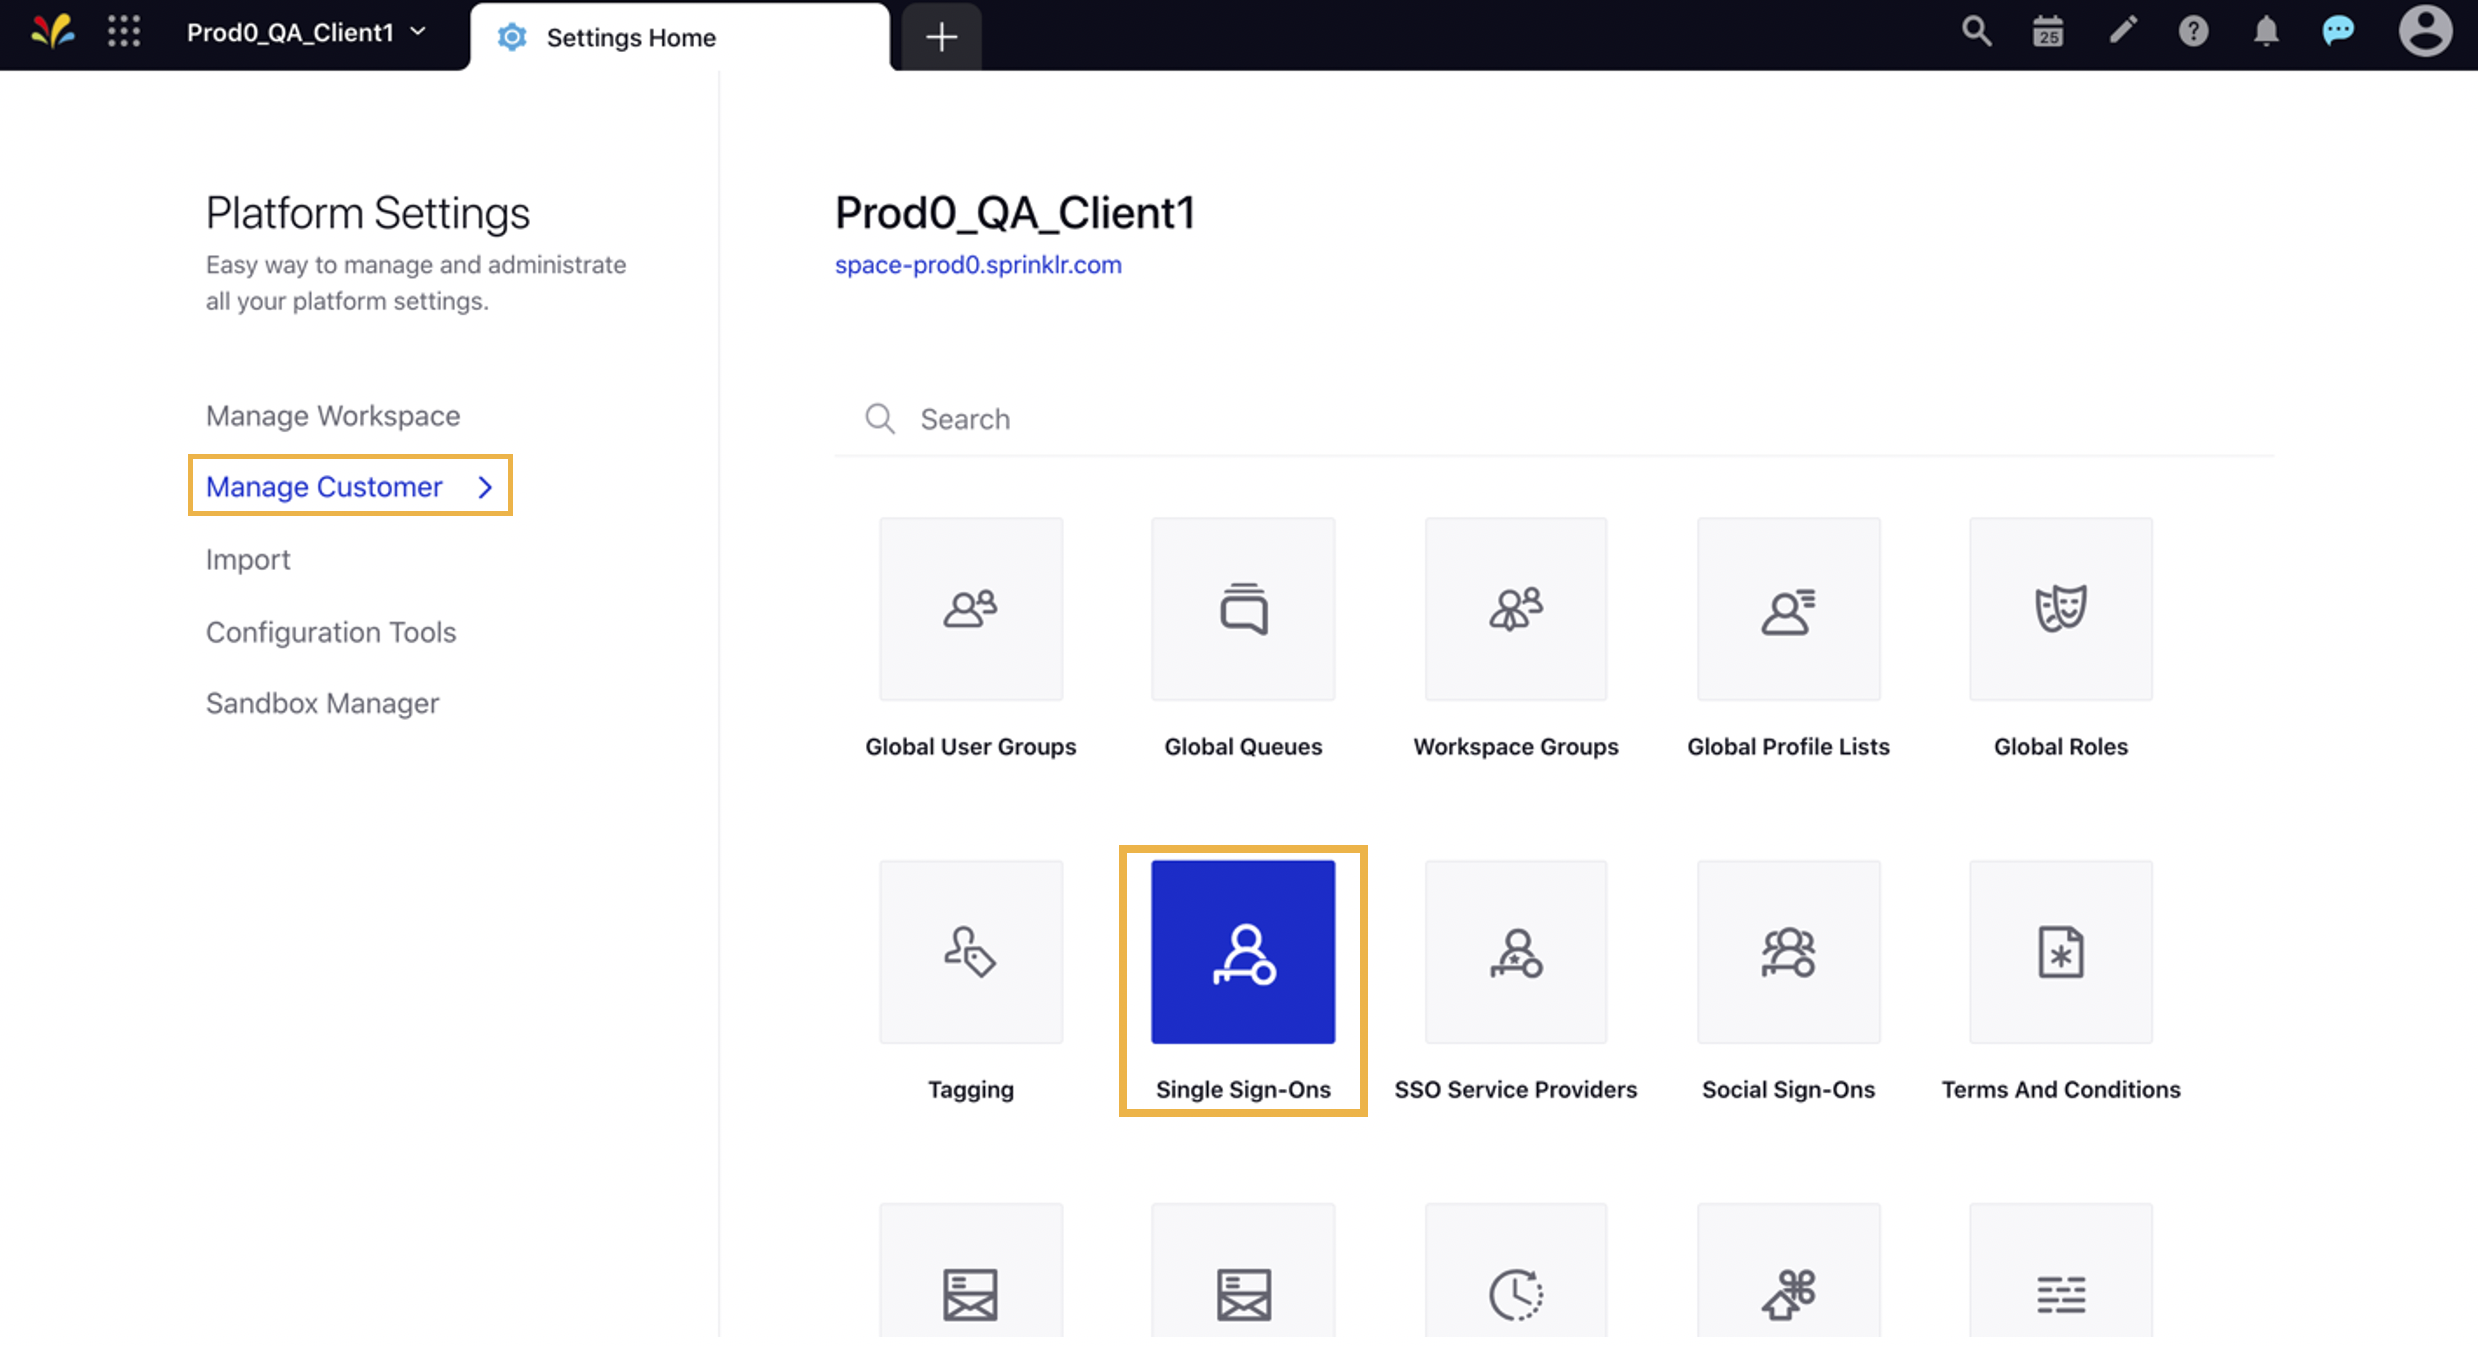Screen dimensions: 2478x1346
Task: Open the Global Roles masks icon
Action: point(2061,609)
